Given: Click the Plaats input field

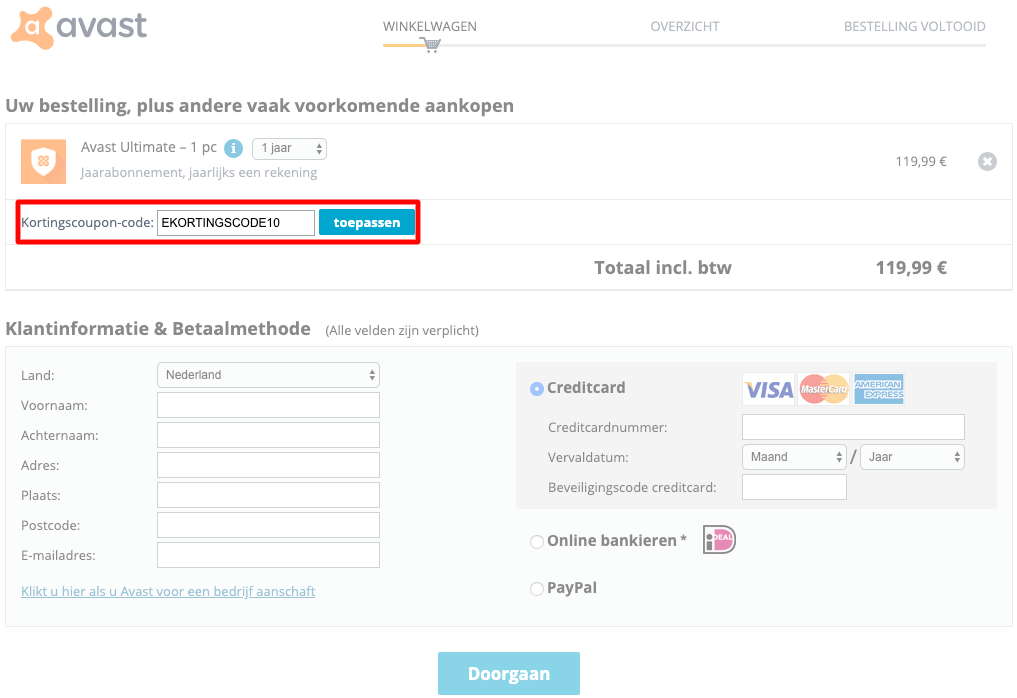Looking at the screenshot, I should click(x=268, y=495).
